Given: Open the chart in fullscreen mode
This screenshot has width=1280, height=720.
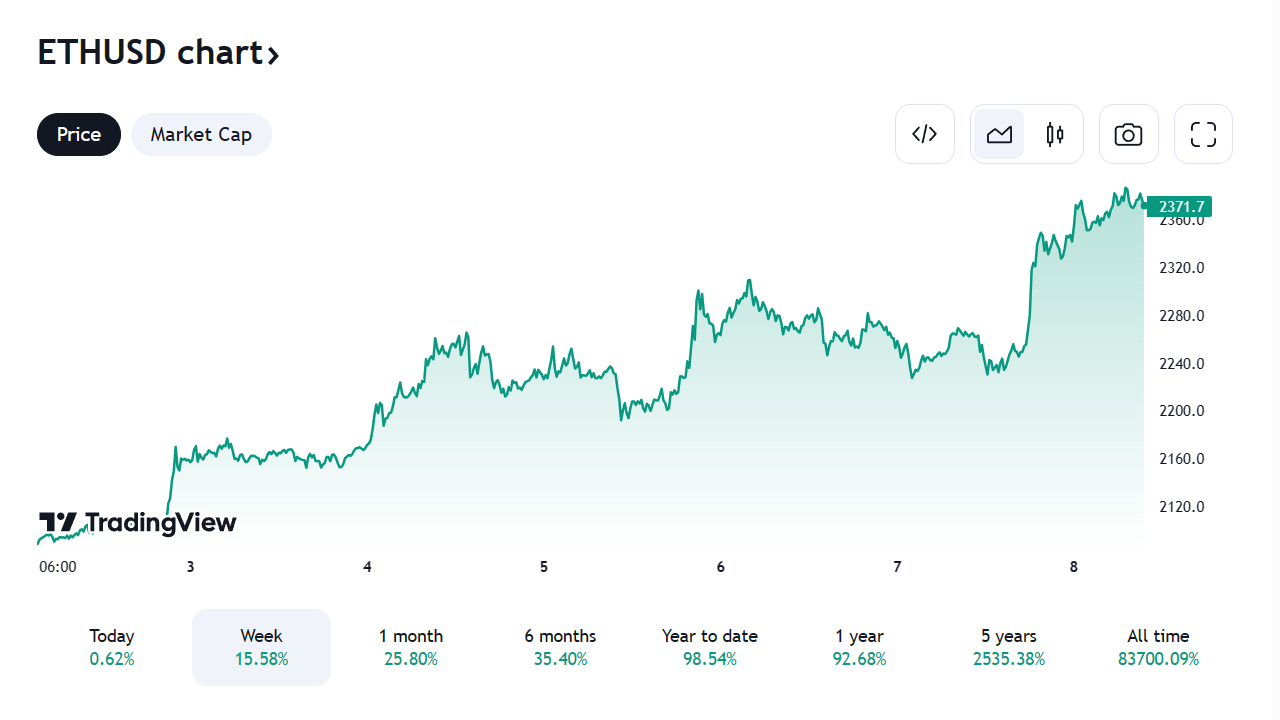Looking at the screenshot, I should pyautogui.click(x=1203, y=134).
